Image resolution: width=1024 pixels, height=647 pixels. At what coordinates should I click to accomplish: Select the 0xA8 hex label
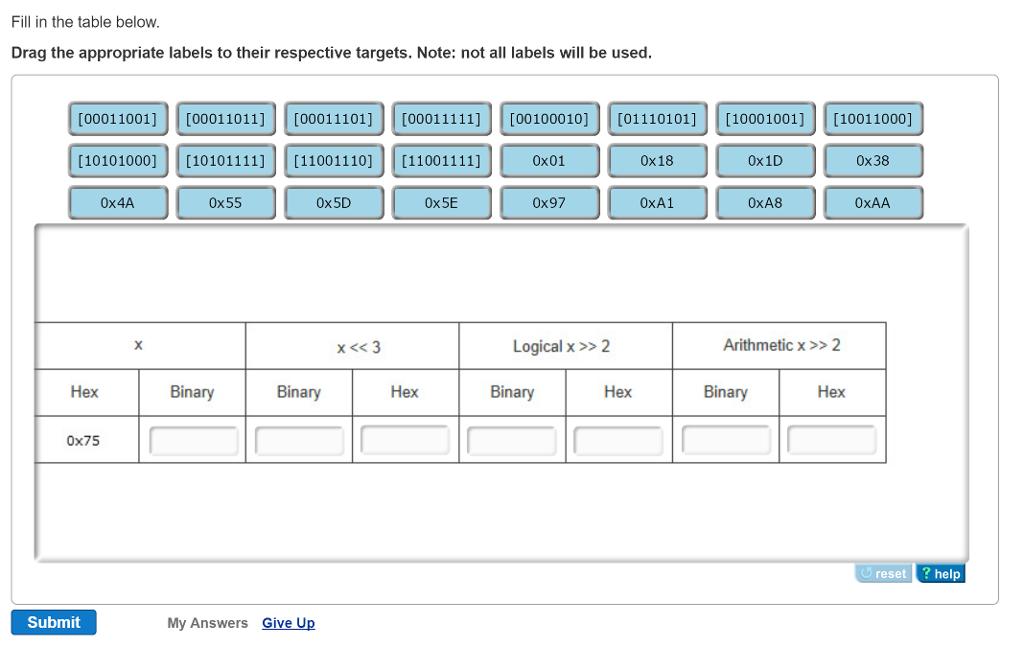765,202
